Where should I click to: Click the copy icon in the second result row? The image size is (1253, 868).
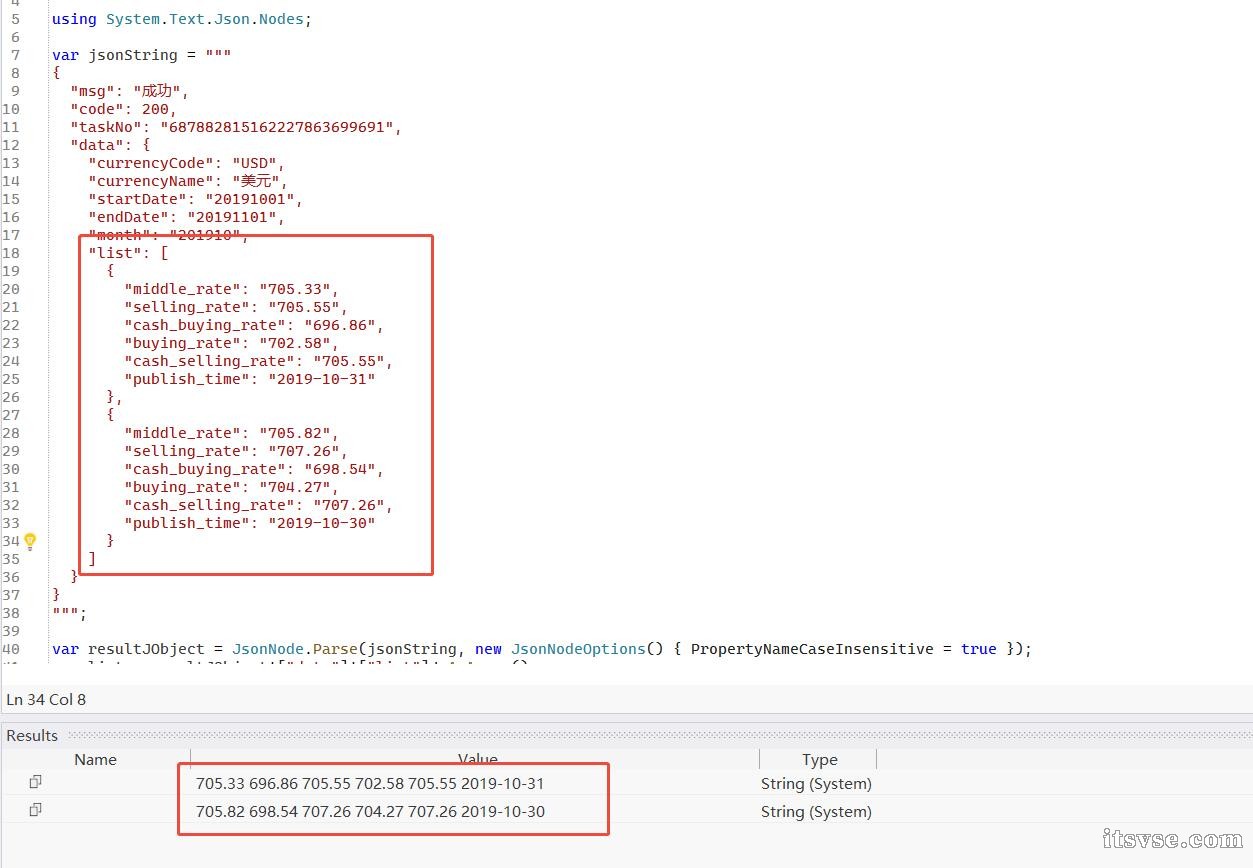[36, 810]
